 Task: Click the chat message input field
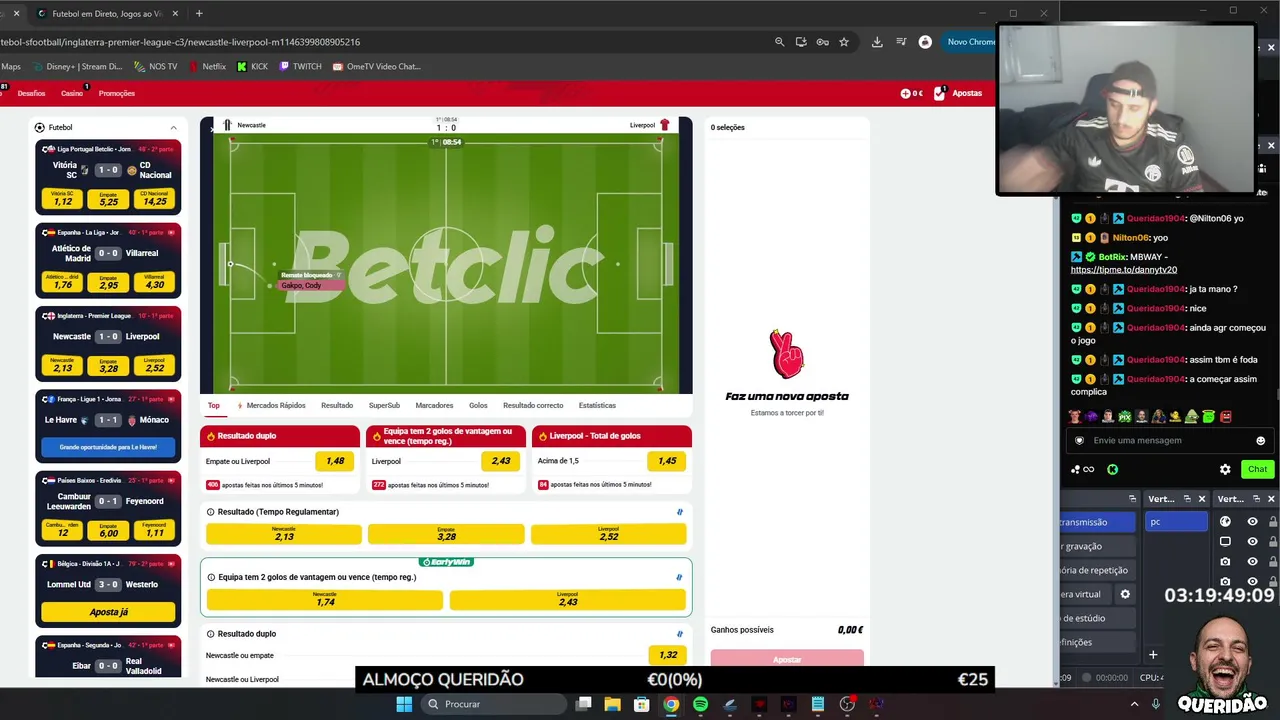coord(1168,440)
